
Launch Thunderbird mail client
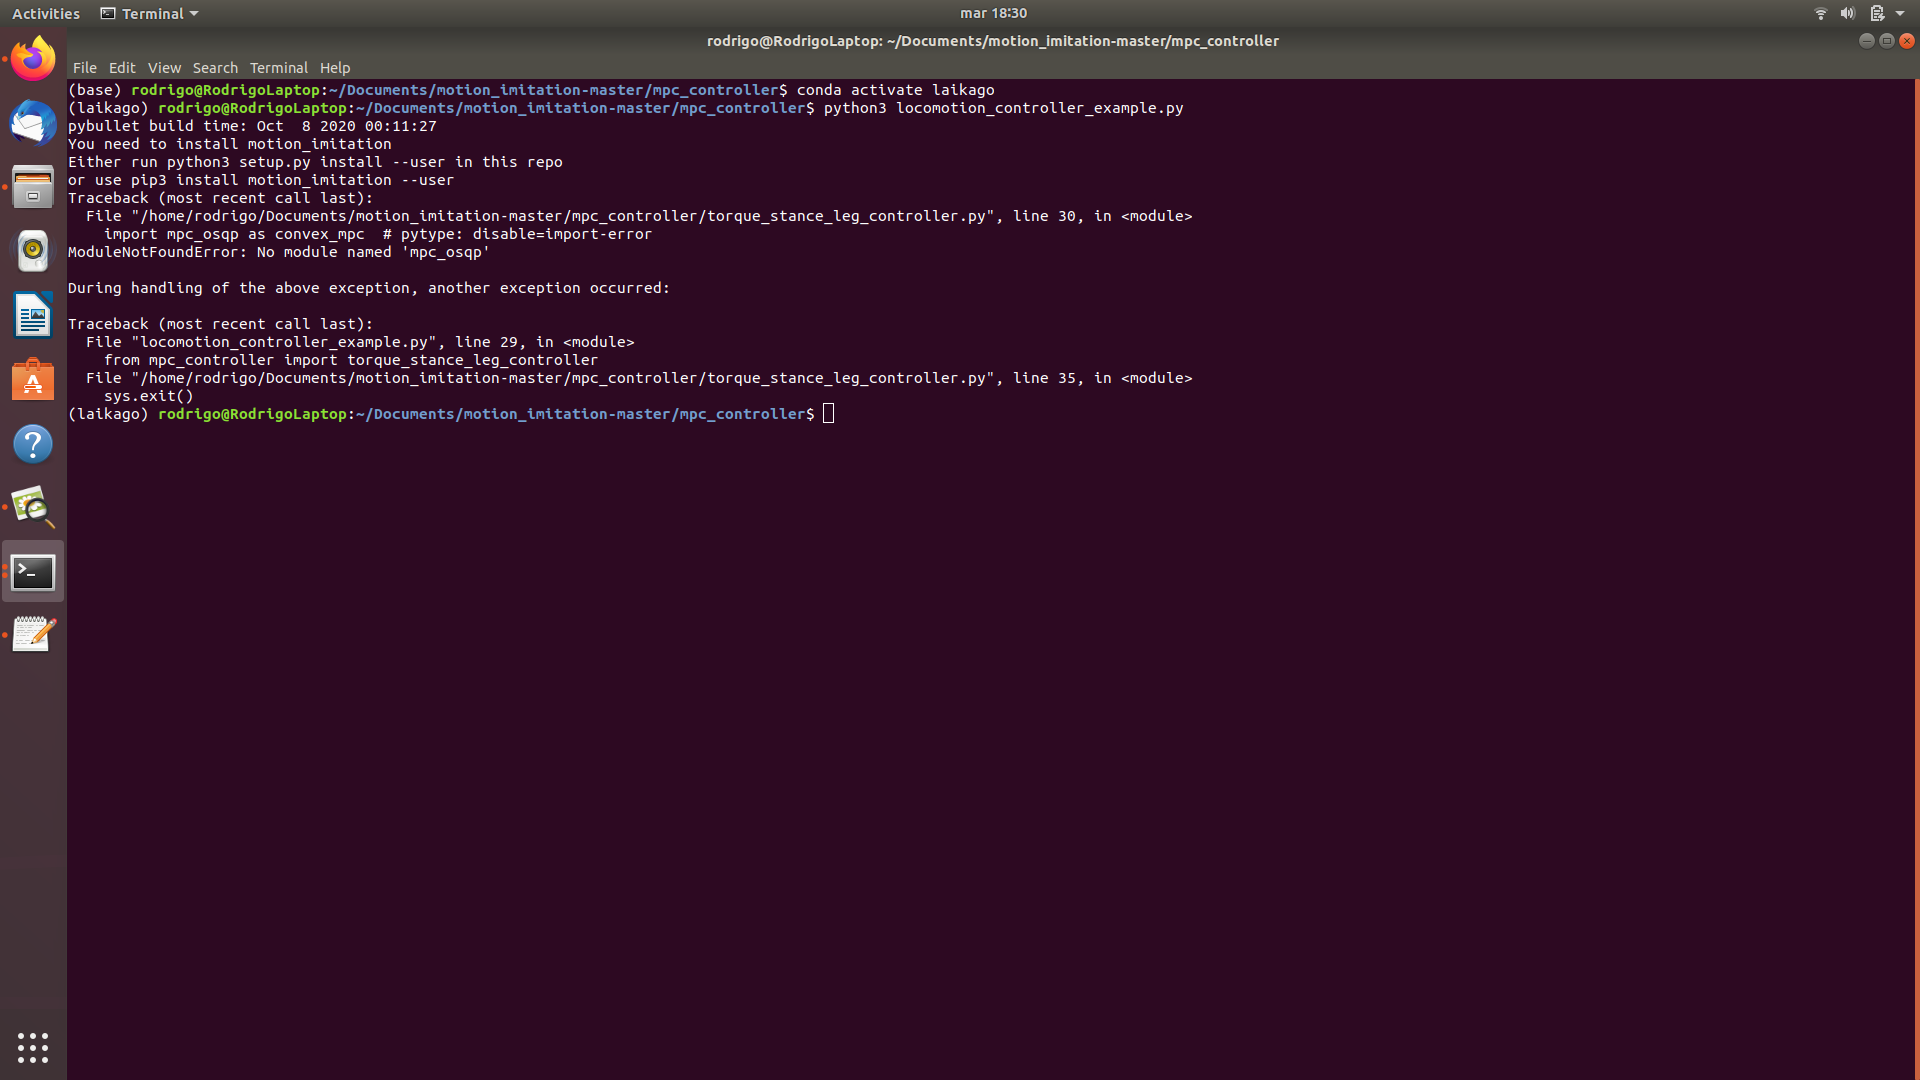tap(33, 123)
